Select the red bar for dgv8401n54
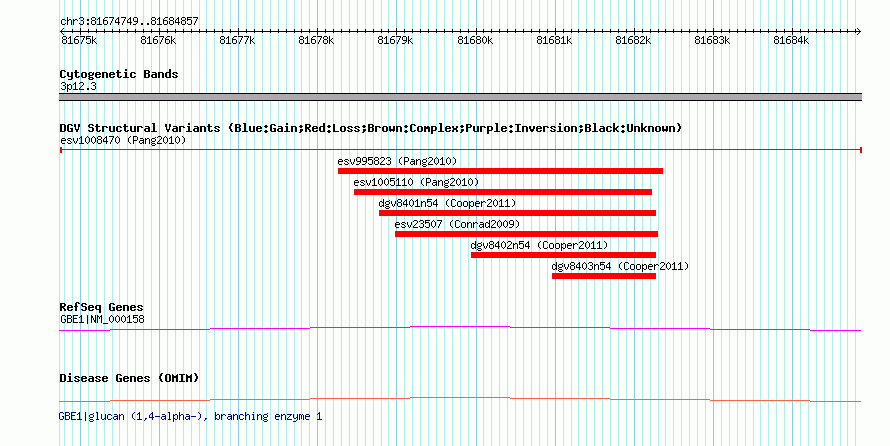The width and height of the screenshot is (890, 446). [x=518, y=213]
